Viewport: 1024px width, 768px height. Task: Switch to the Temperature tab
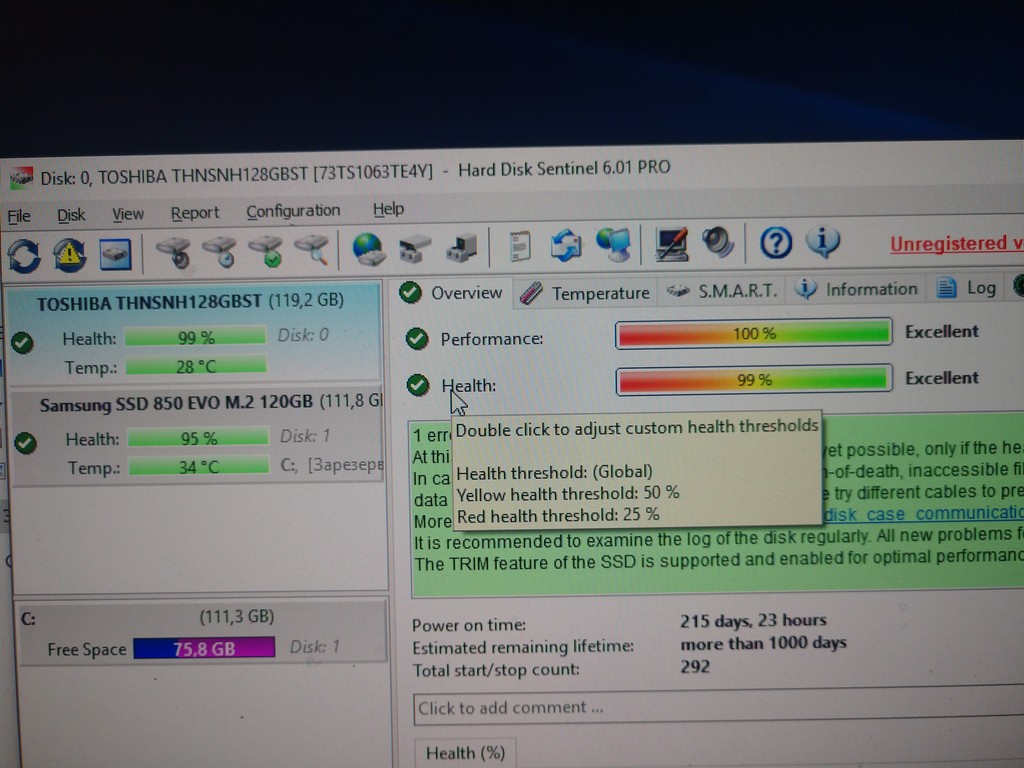click(585, 293)
